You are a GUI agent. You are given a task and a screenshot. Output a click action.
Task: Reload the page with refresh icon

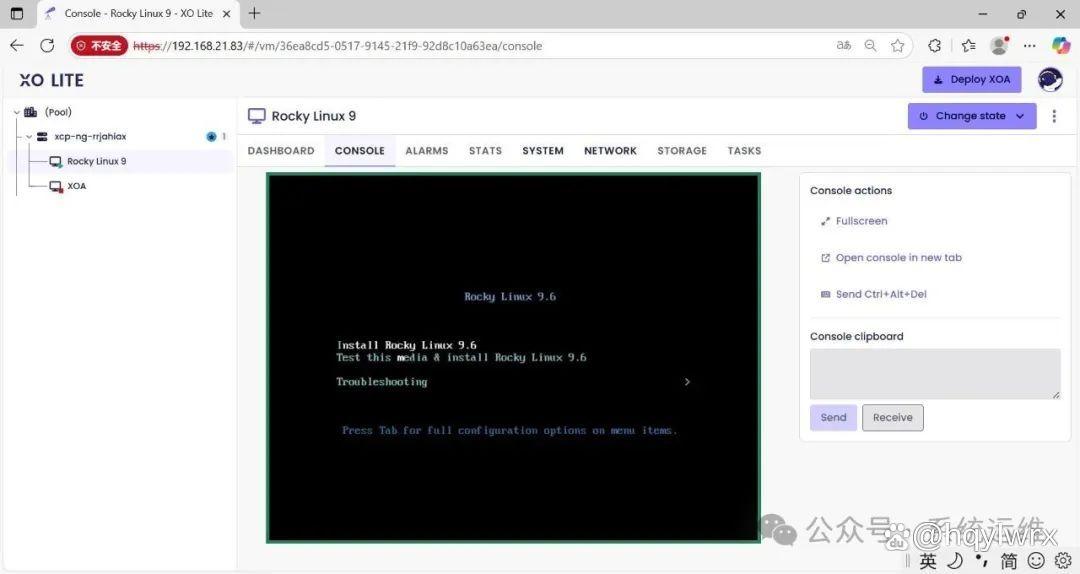(x=47, y=45)
